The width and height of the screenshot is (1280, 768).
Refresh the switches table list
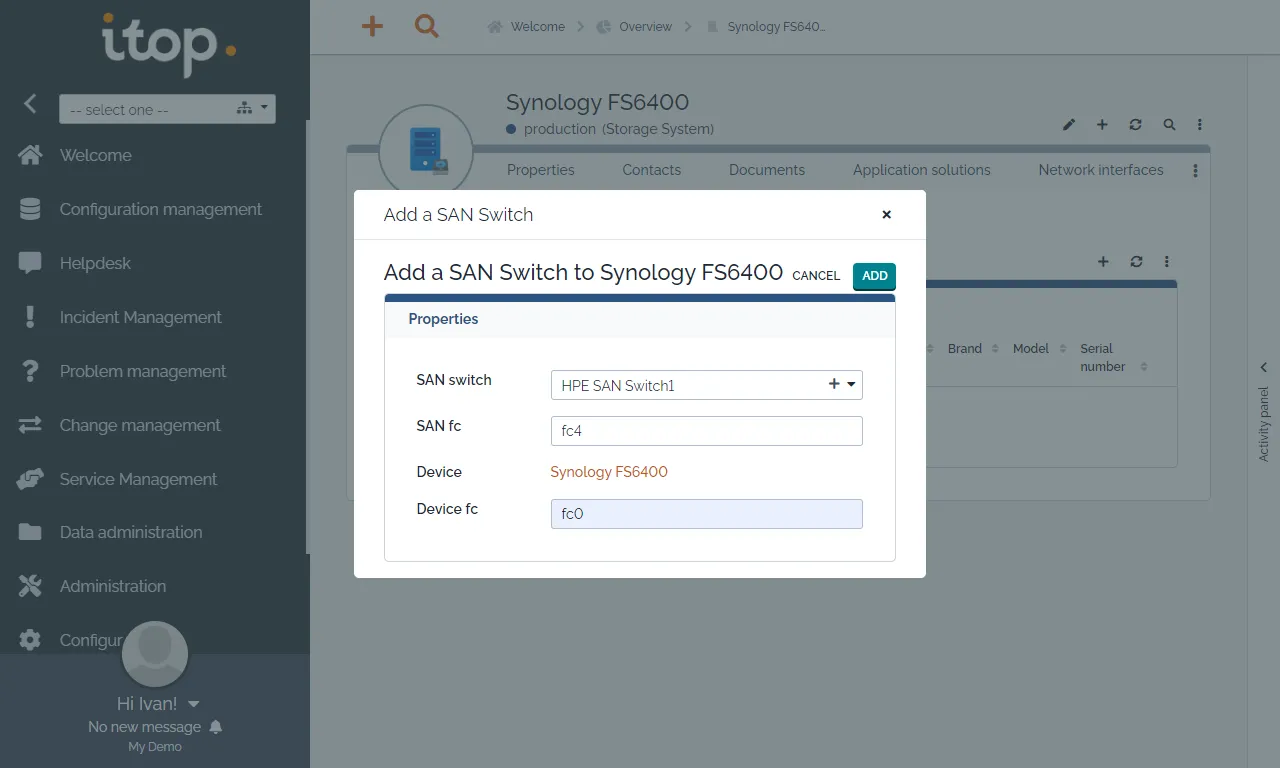[1136, 262]
